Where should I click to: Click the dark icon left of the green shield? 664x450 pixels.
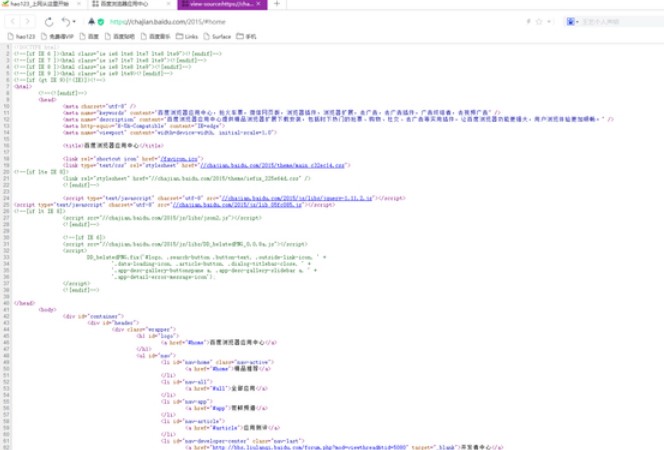(91, 21)
